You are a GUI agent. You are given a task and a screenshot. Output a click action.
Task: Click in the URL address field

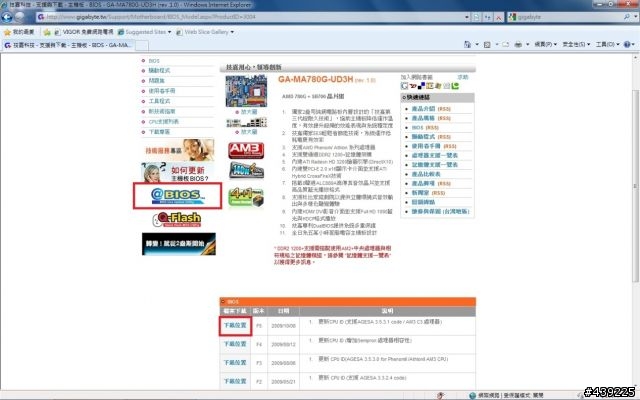point(253,17)
